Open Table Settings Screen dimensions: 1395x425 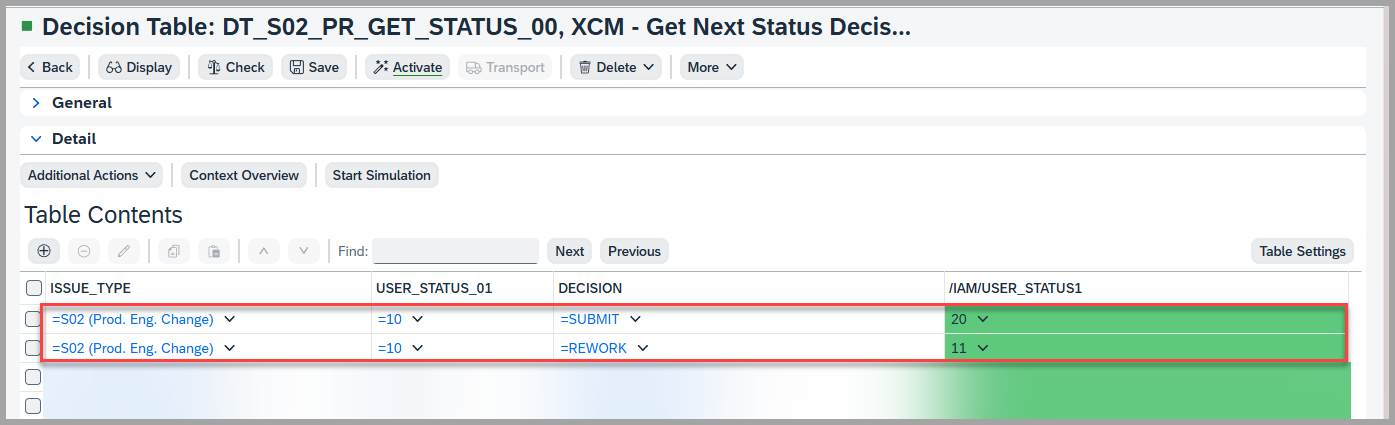coord(1301,251)
